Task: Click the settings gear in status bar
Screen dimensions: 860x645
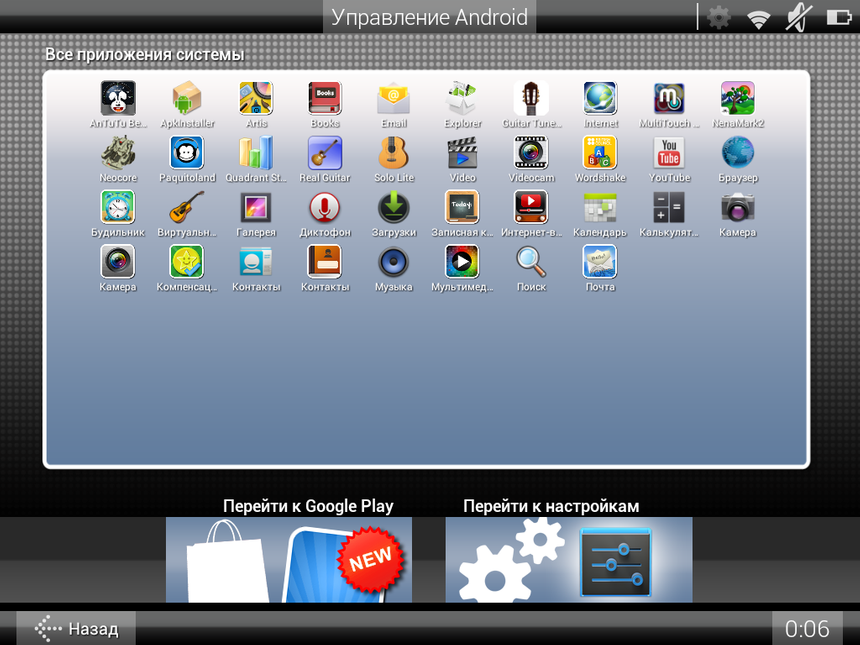Action: 719,17
